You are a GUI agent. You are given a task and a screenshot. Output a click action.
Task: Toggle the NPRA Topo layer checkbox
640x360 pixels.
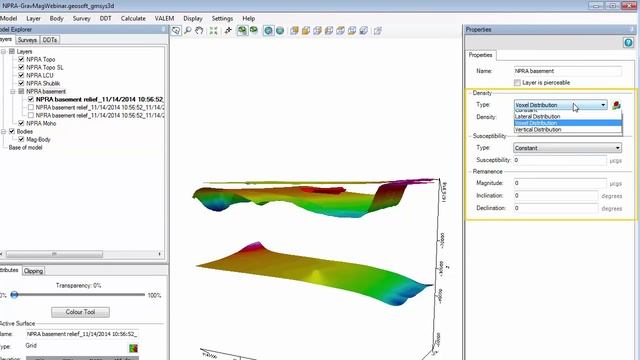click(21, 59)
